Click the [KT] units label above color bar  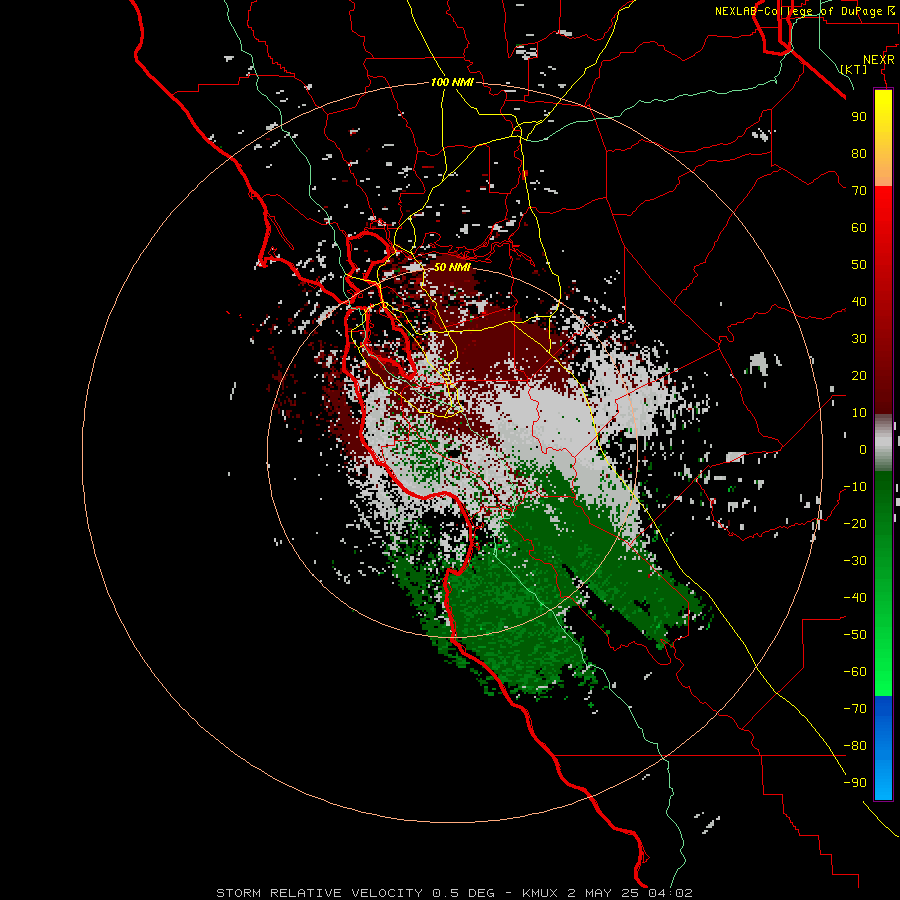(x=854, y=69)
